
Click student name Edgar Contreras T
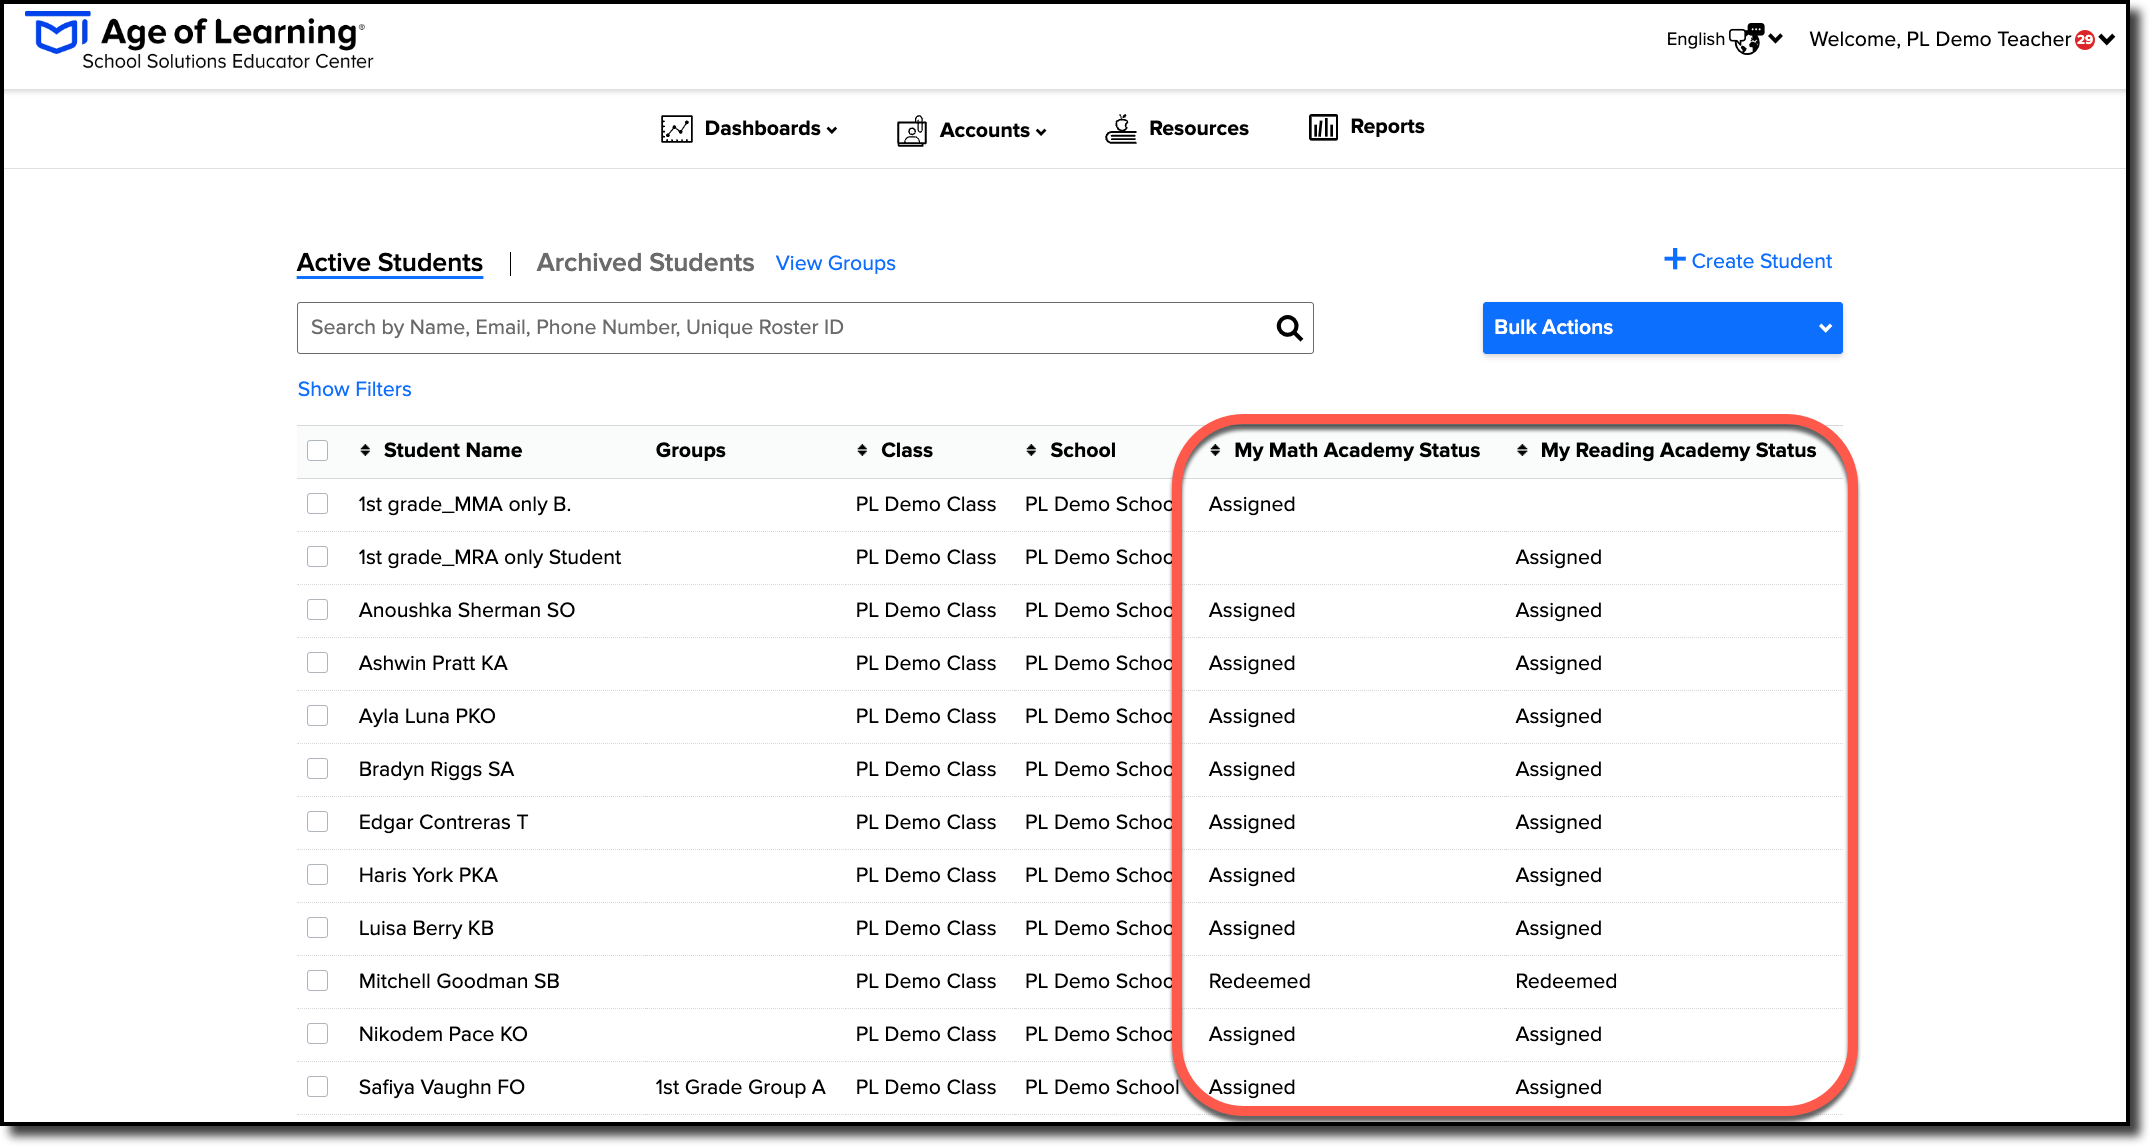coord(443,823)
